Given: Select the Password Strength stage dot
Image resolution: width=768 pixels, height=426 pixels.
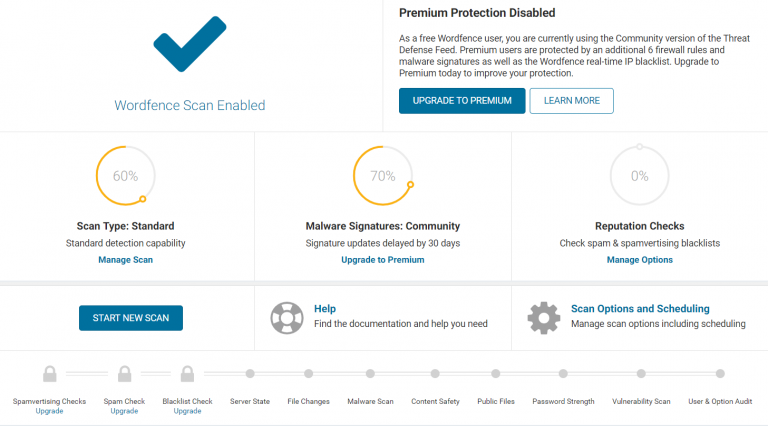Looking at the screenshot, I should pyautogui.click(x=563, y=374).
